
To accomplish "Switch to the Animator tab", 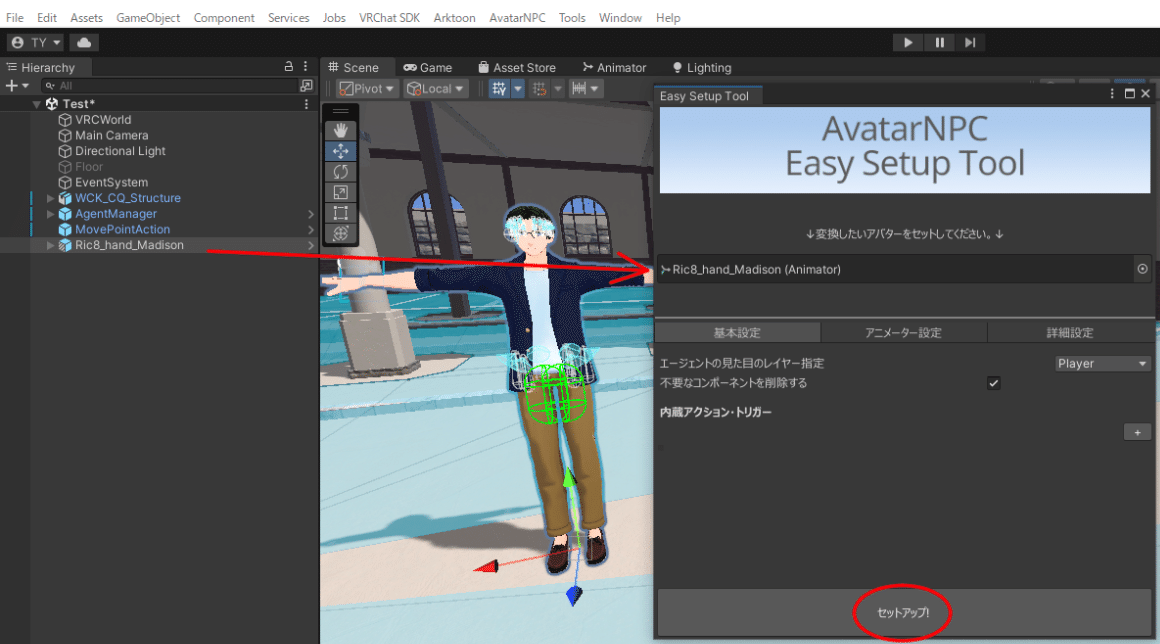I will coord(614,67).
